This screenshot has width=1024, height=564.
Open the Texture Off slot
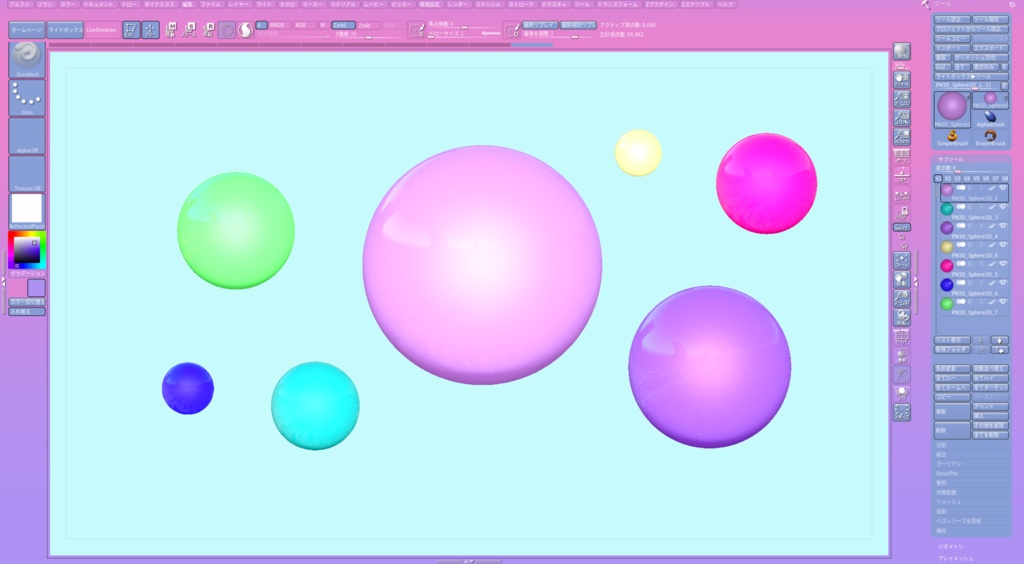click(27, 174)
